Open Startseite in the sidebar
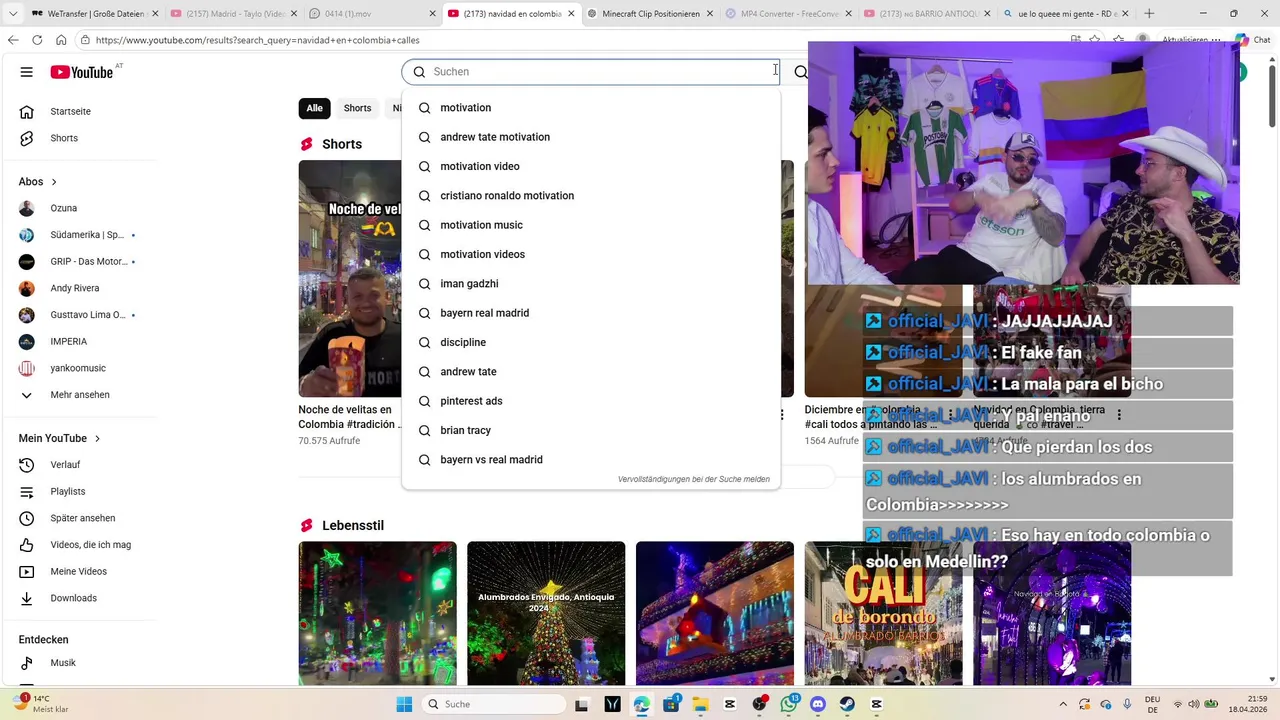The width and height of the screenshot is (1280, 720). click(x=70, y=111)
